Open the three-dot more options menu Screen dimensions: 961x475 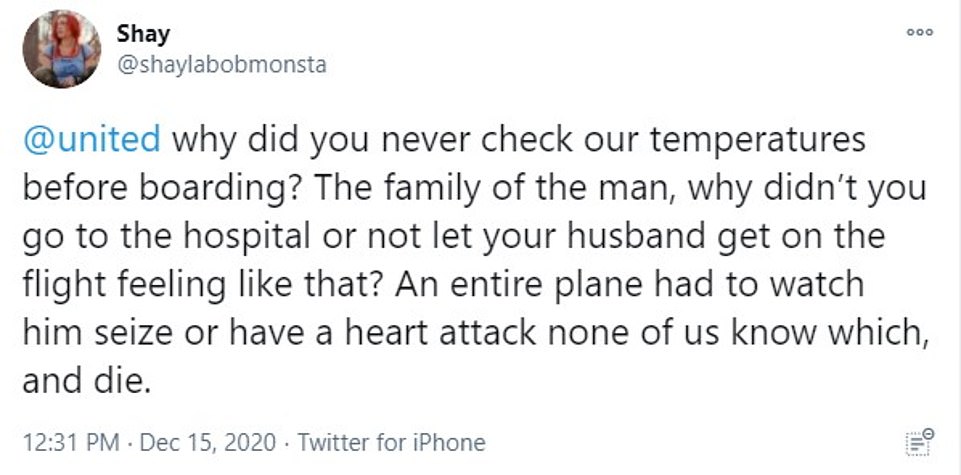tap(919, 33)
